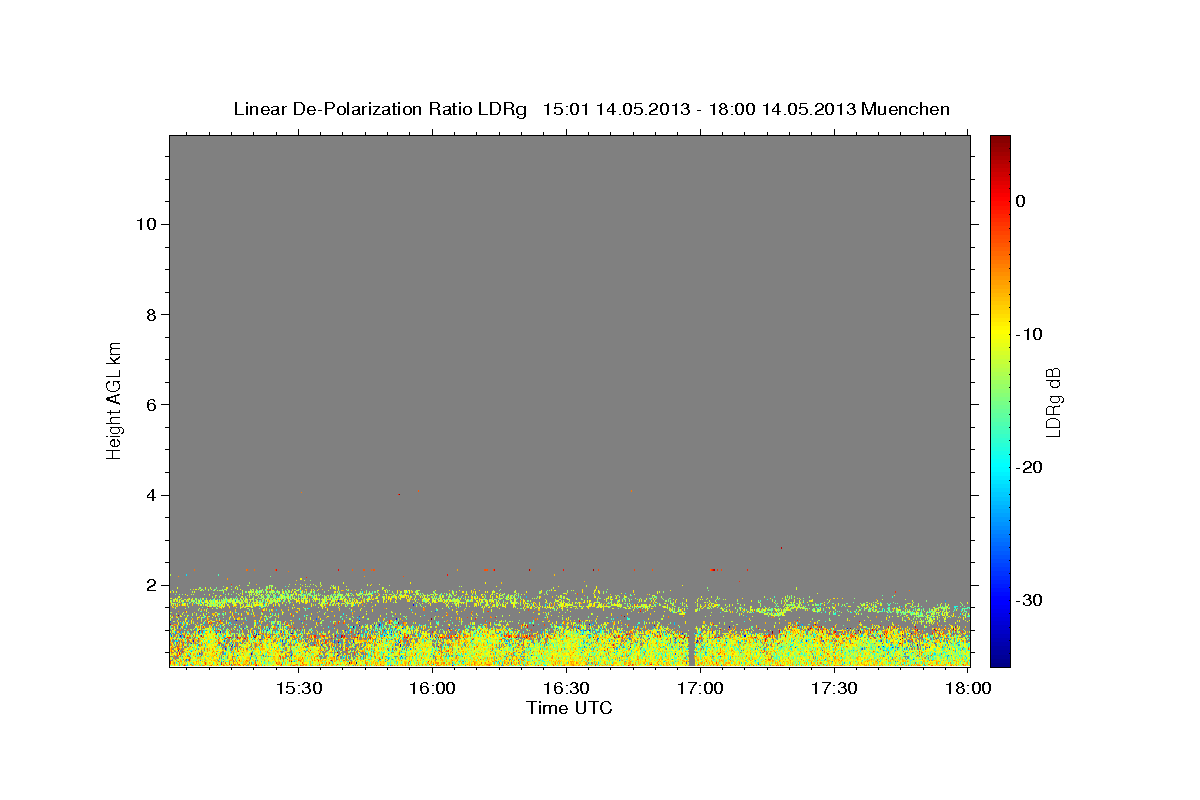Screen dimensions: 1200x800
Task: Click the height tick label '6'
Action: (151, 405)
